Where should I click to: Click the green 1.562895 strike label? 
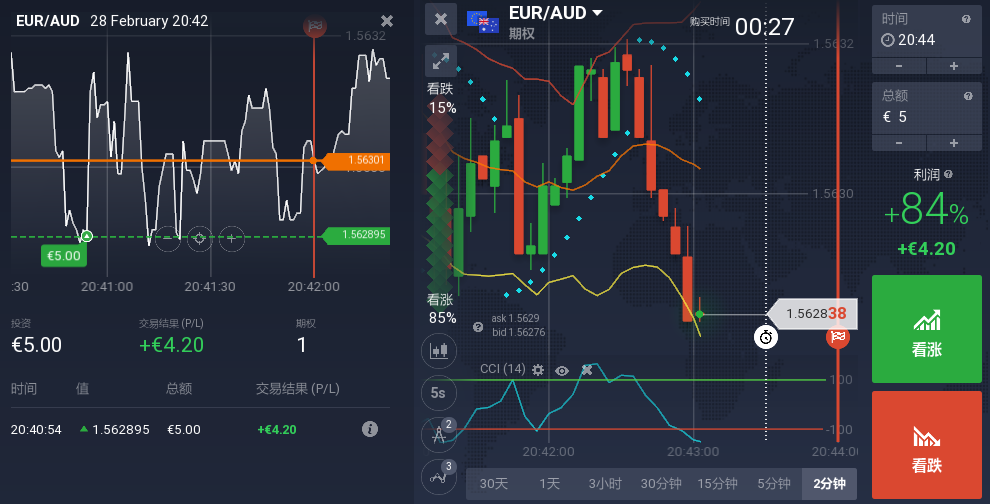point(356,235)
